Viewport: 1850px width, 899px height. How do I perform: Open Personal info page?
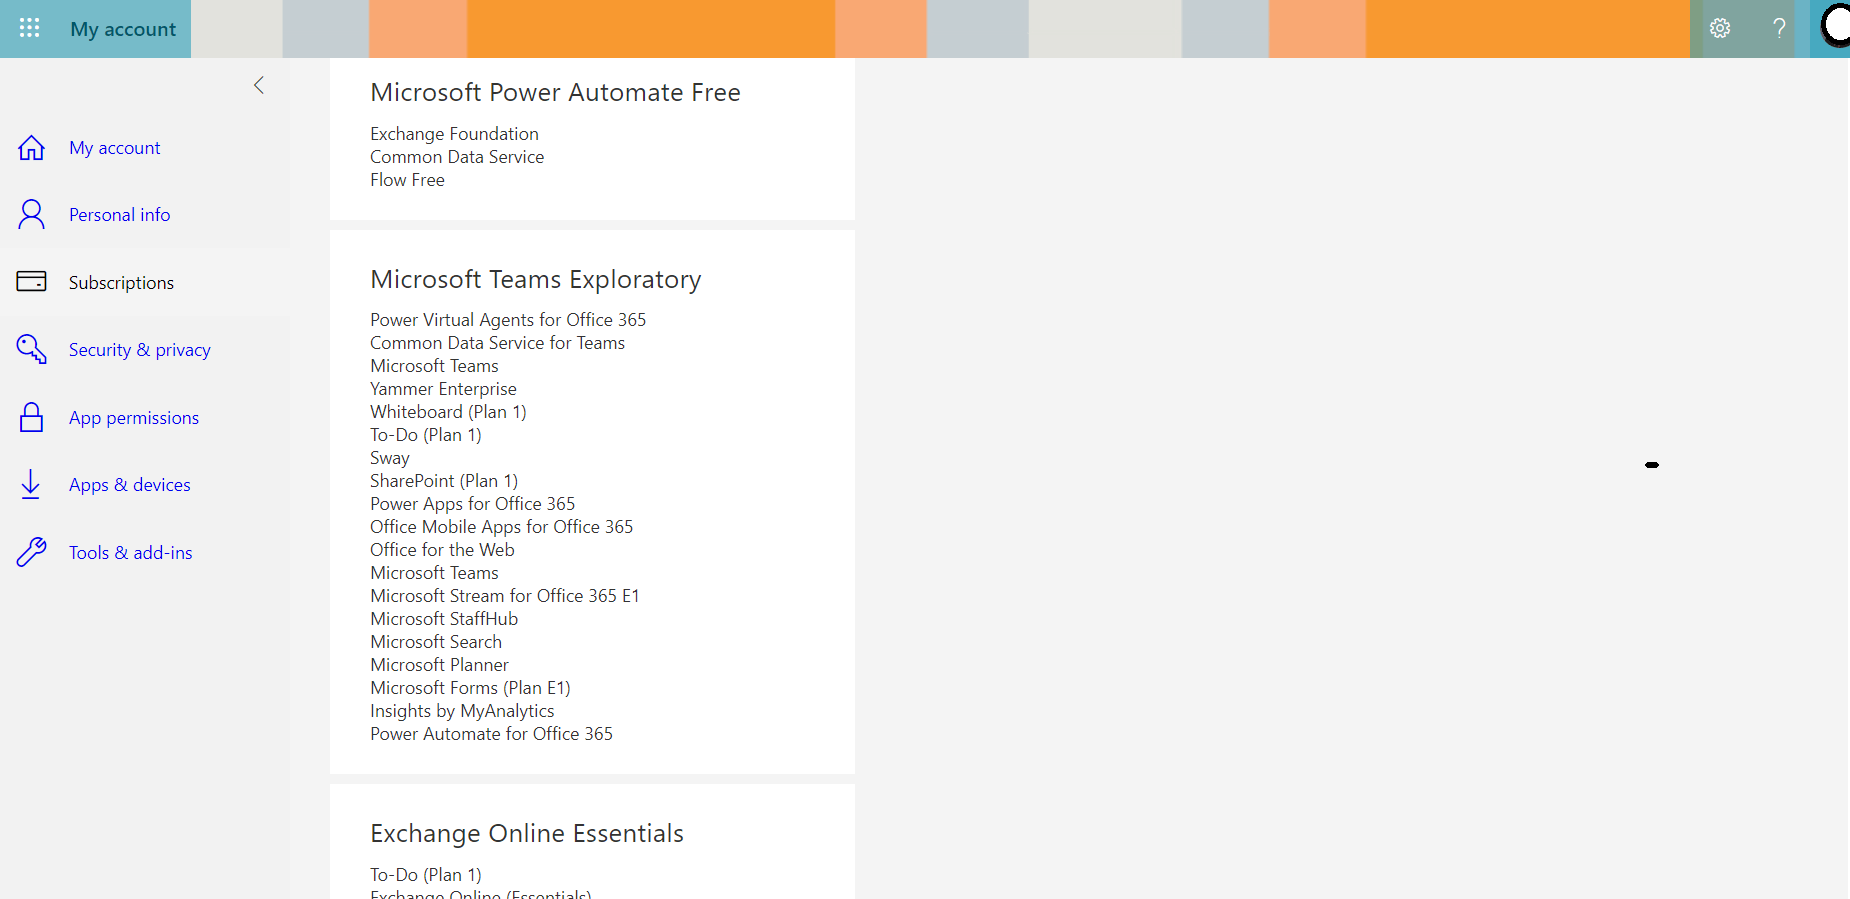point(120,215)
